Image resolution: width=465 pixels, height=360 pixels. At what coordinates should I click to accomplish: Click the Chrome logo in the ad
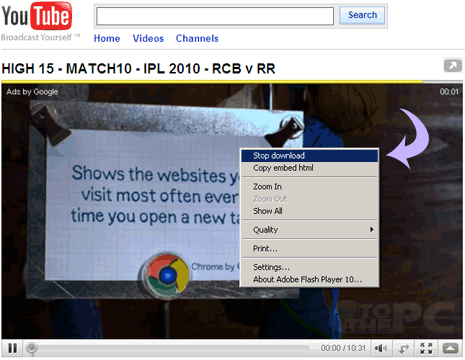coord(167,275)
